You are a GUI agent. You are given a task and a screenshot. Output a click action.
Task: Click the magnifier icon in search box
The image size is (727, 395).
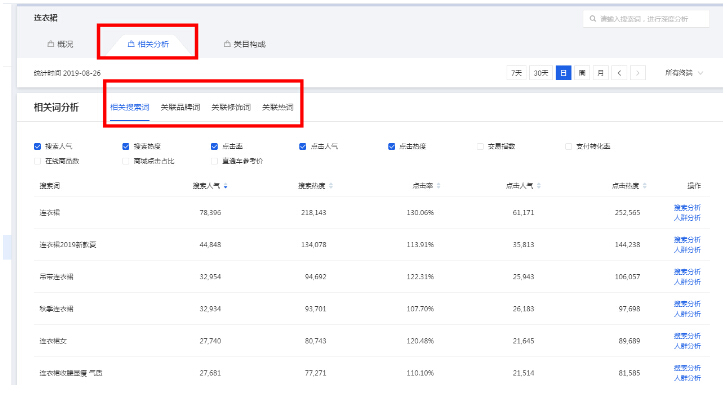593,19
